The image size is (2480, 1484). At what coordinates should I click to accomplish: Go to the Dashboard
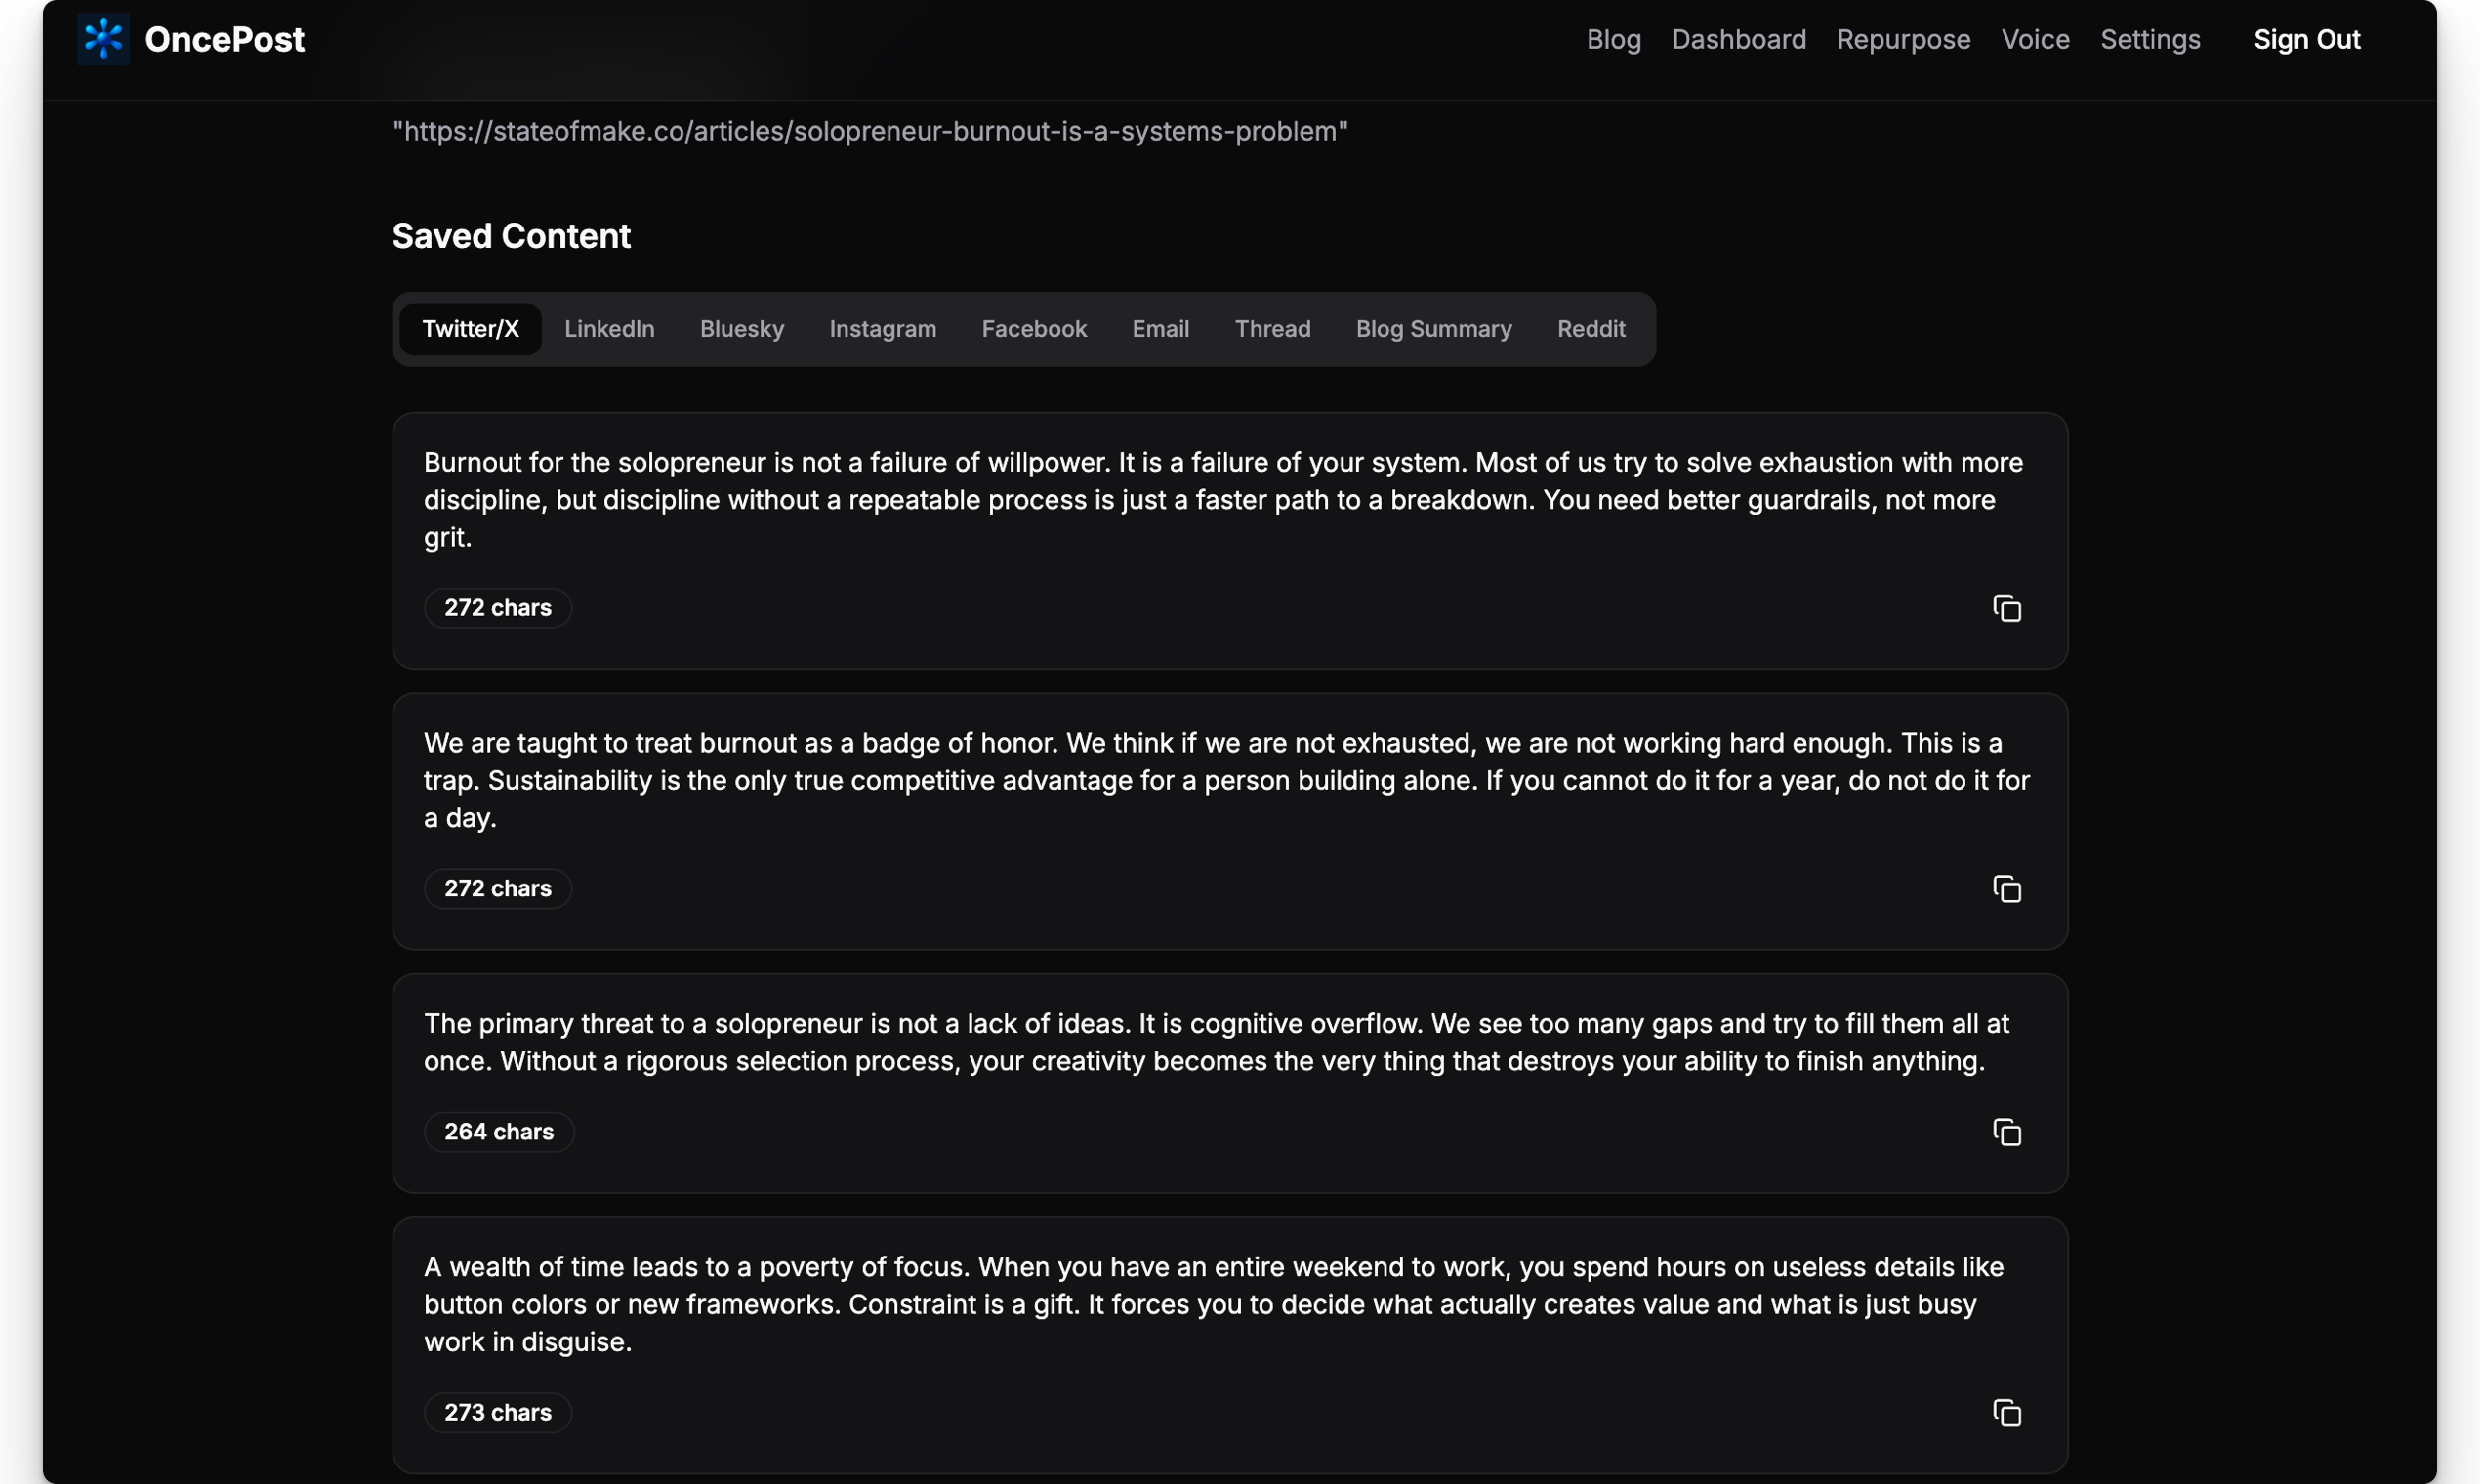pos(1738,40)
